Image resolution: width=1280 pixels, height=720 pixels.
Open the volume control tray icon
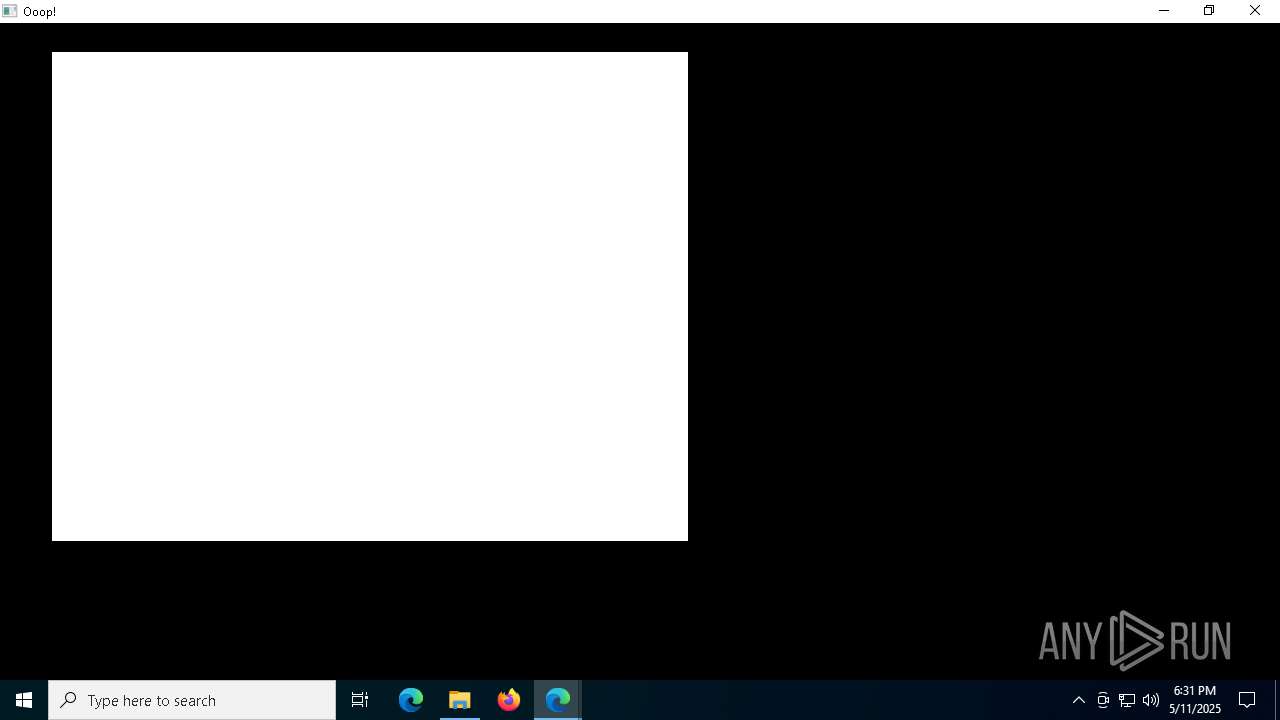(1151, 700)
